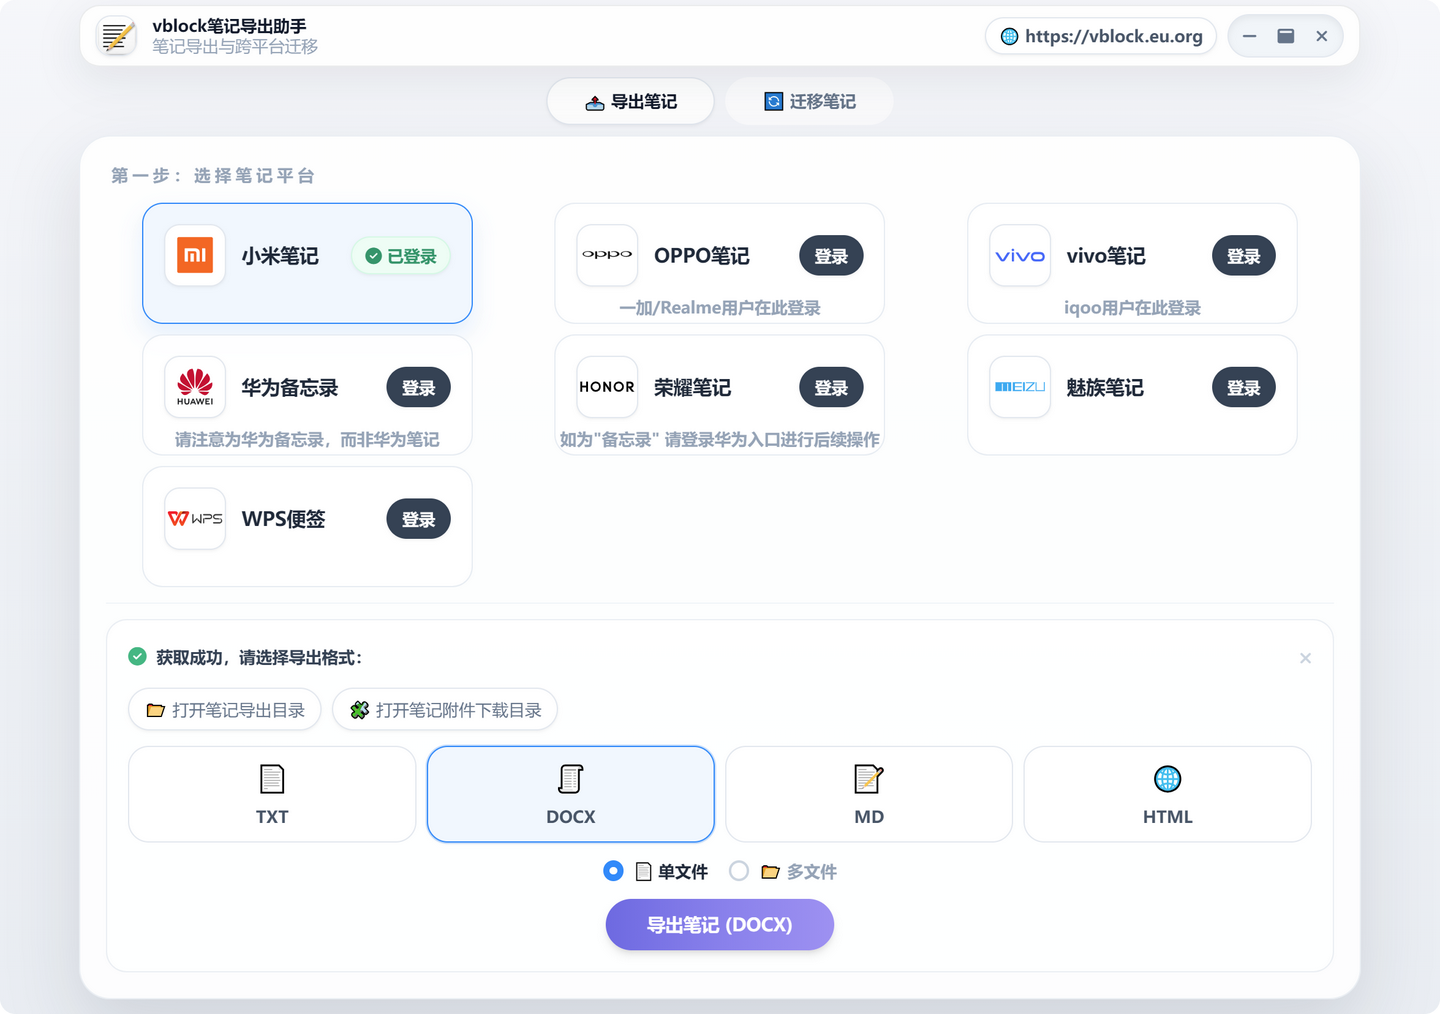This screenshot has height=1014, width=1440.
Task: Click the vivo logo icon
Action: pyautogui.click(x=1020, y=255)
